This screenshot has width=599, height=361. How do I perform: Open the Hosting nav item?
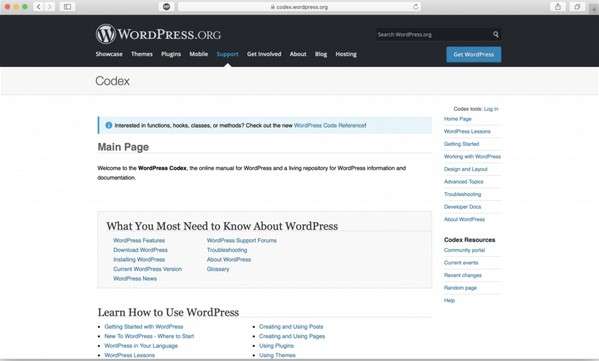[346, 54]
